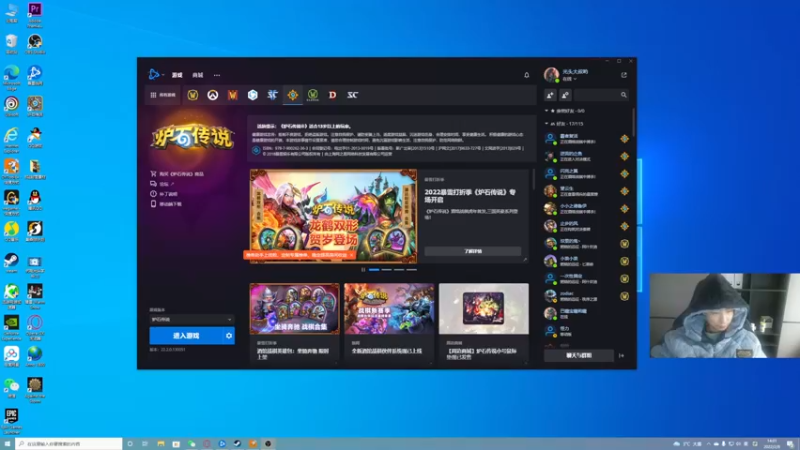Pop out the friends panel
Image resolution: width=800 pixels, height=450 pixels.
623,75
